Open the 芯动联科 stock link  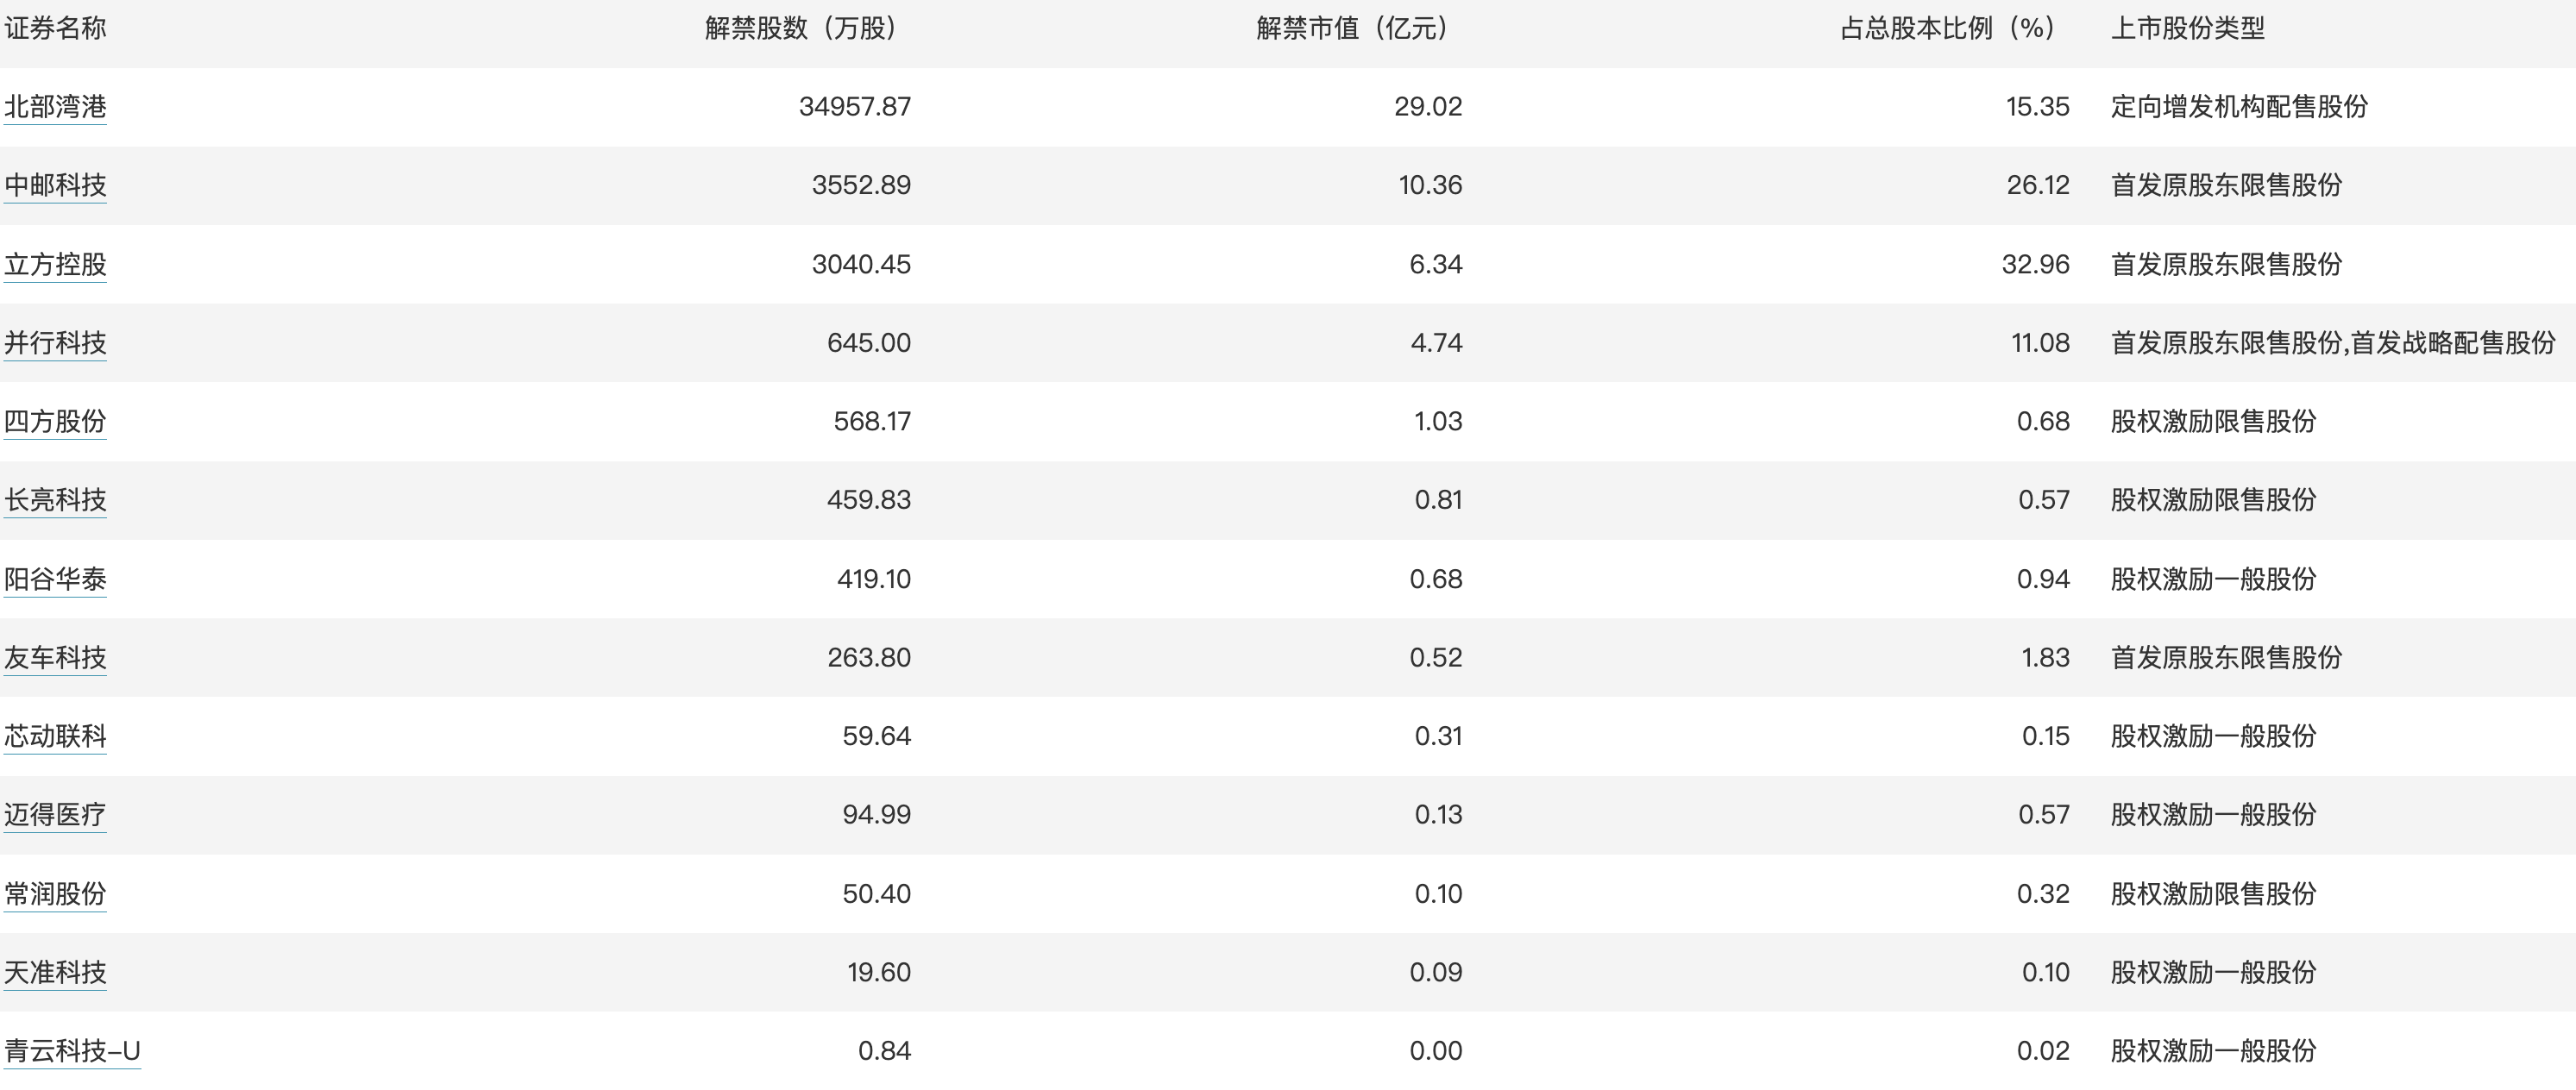pos(55,736)
